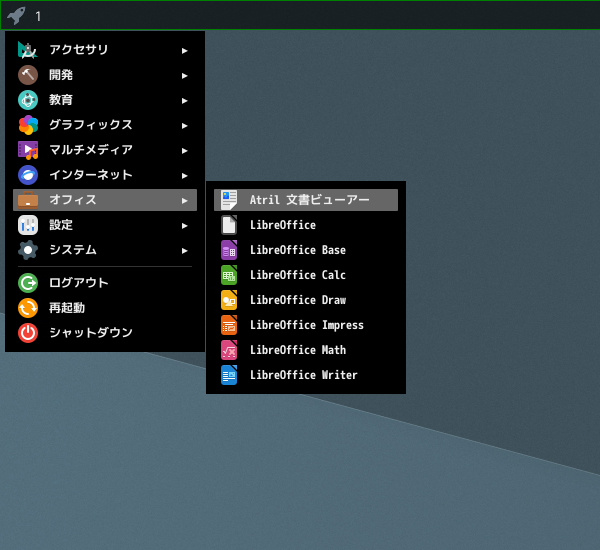Open the 設定 menu entry
Image resolution: width=600 pixels, height=550 pixels.
click(x=105, y=225)
